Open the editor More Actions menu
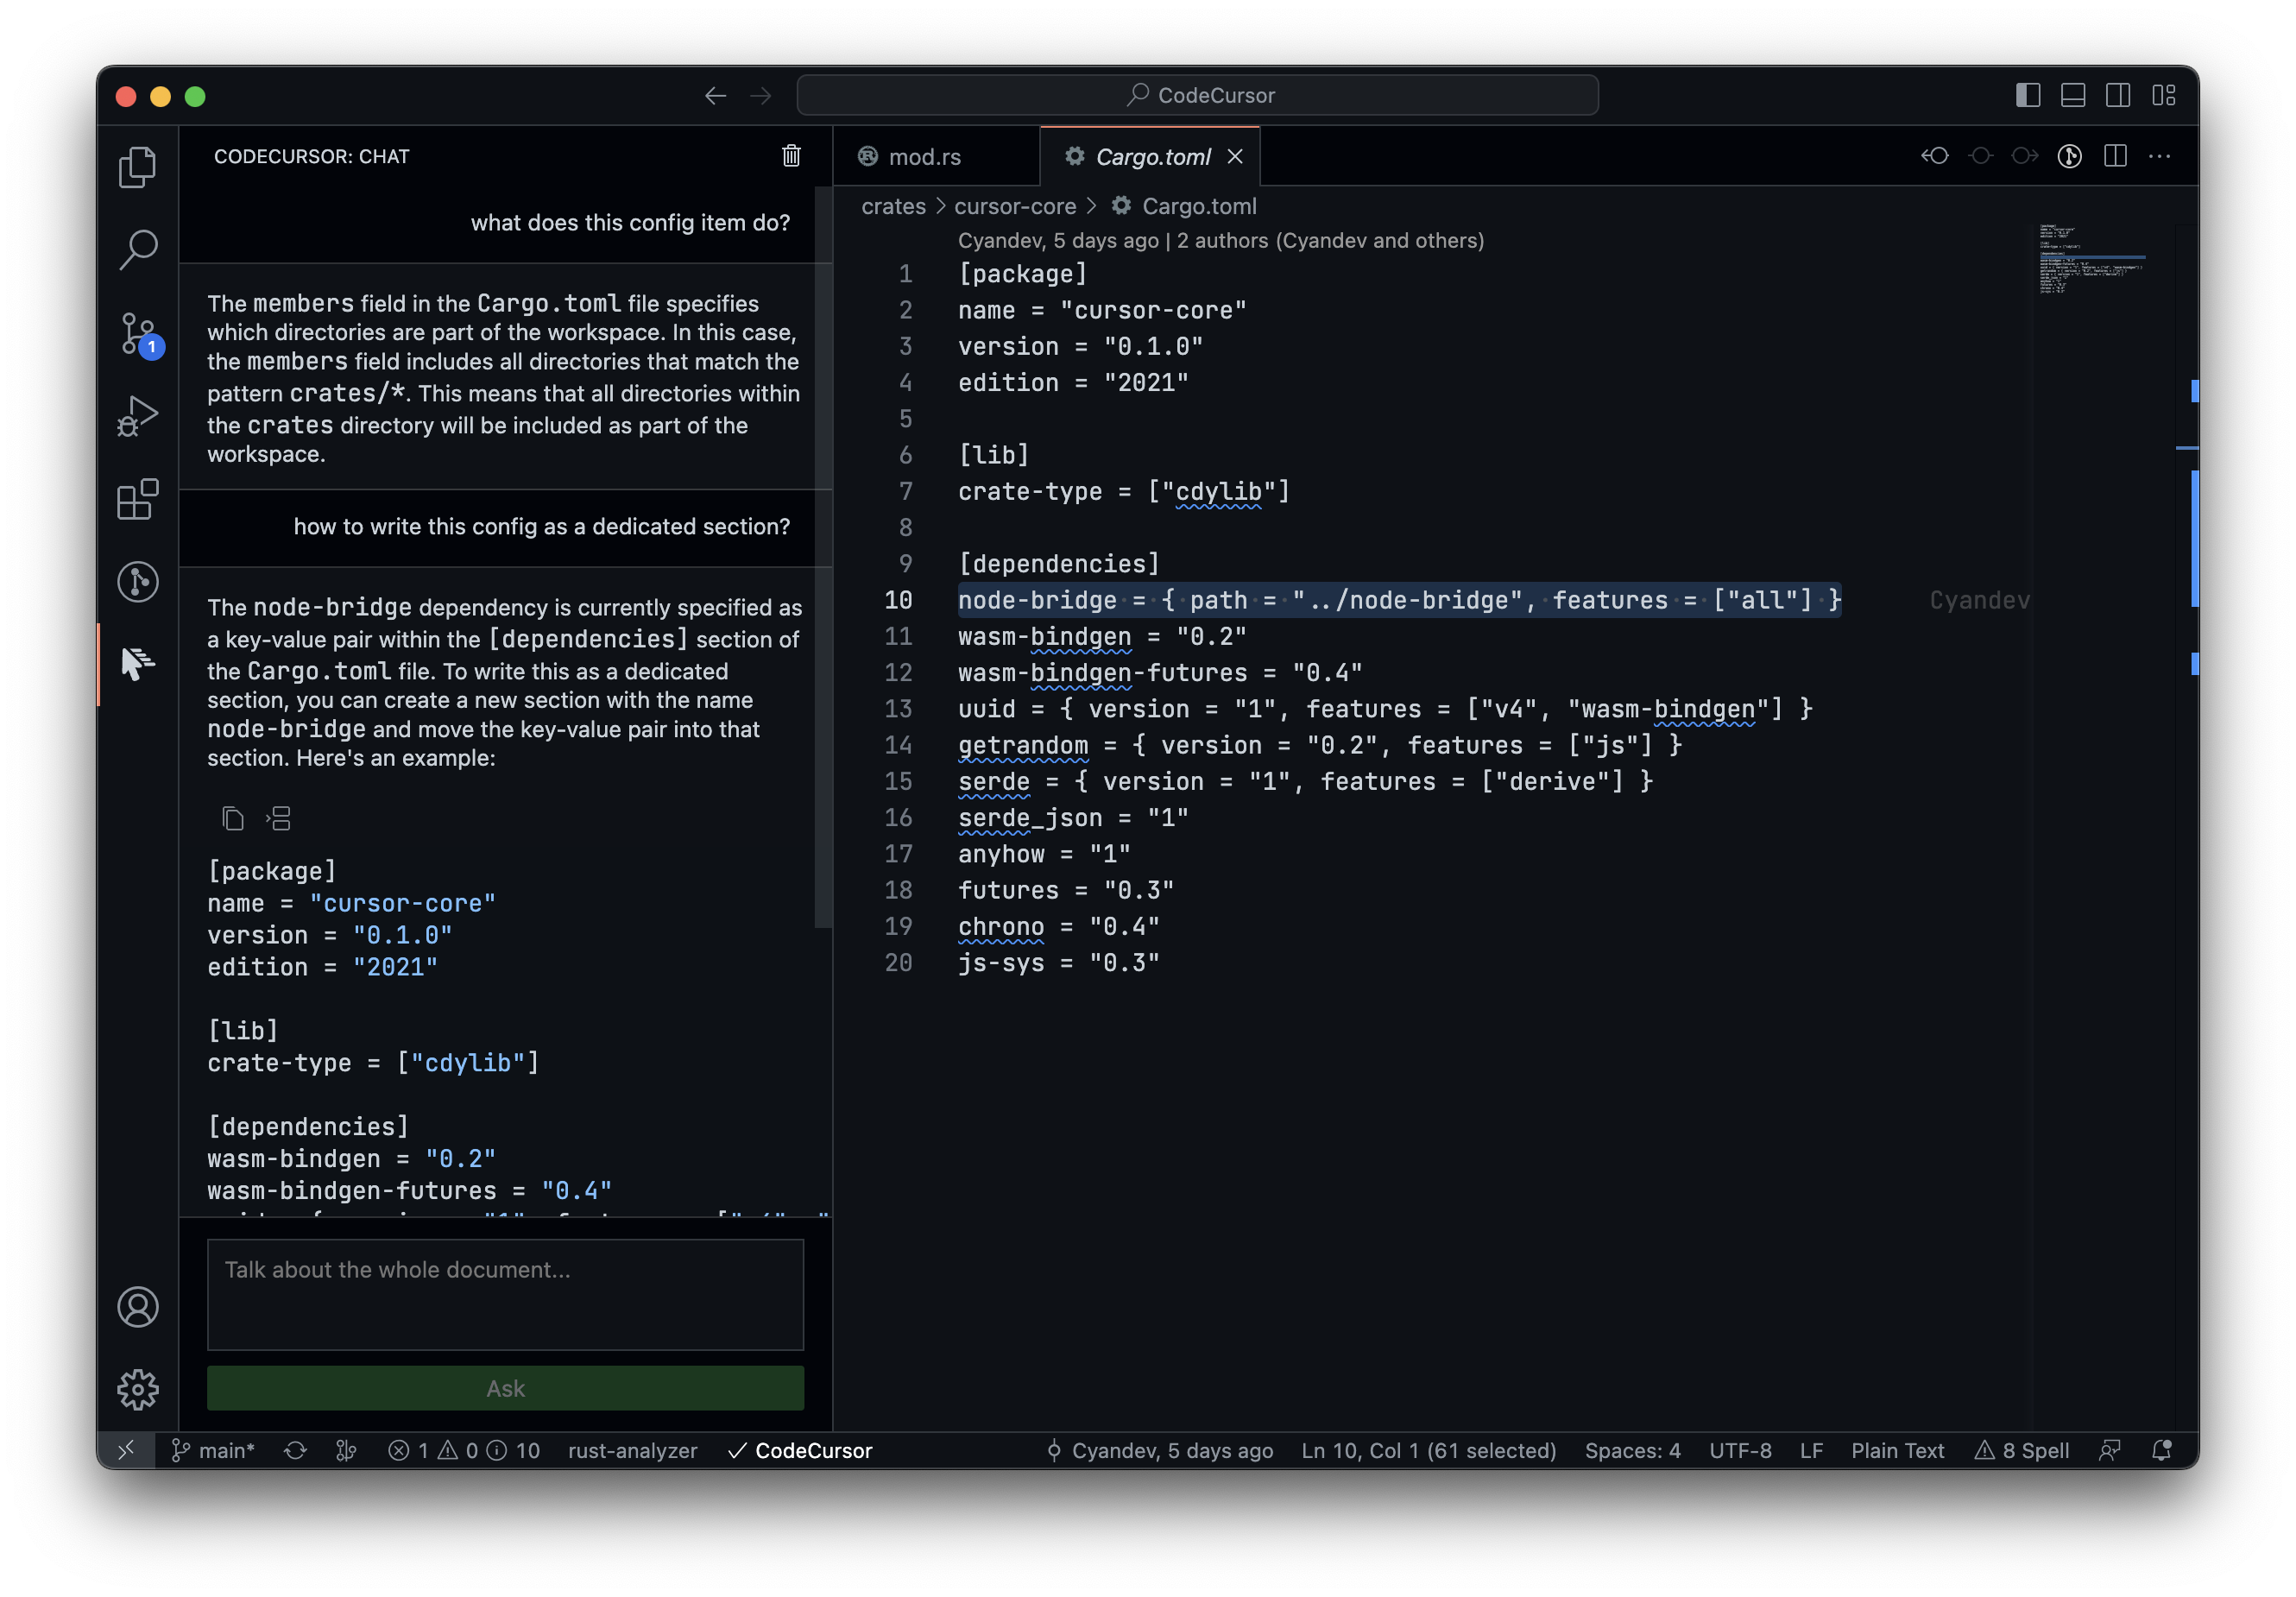The width and height of the screenshot is (2296, 1597). point(2160,156)
